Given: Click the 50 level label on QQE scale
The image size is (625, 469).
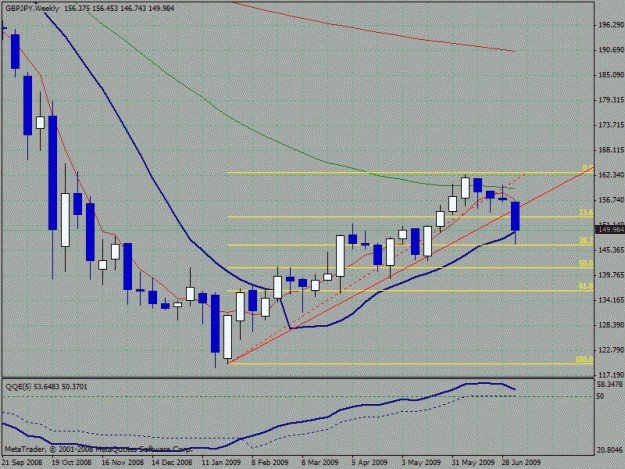Looking at the screenshot, I should [600, 396].
